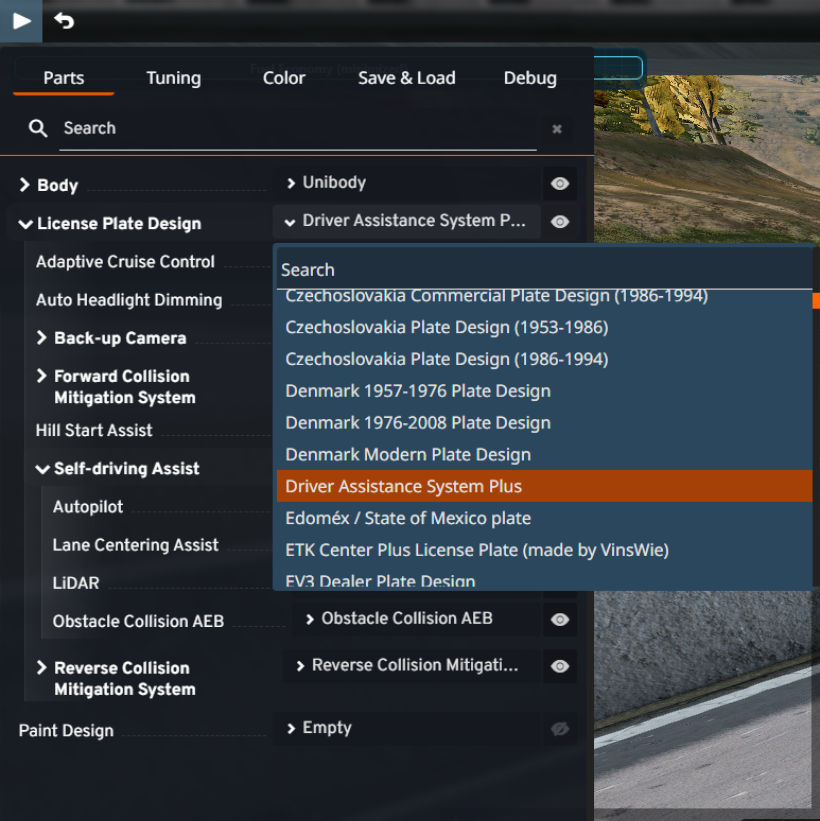Screen dimensions: 820x821
Task: Click the magnifier icon beside Search
Action: 38,128
